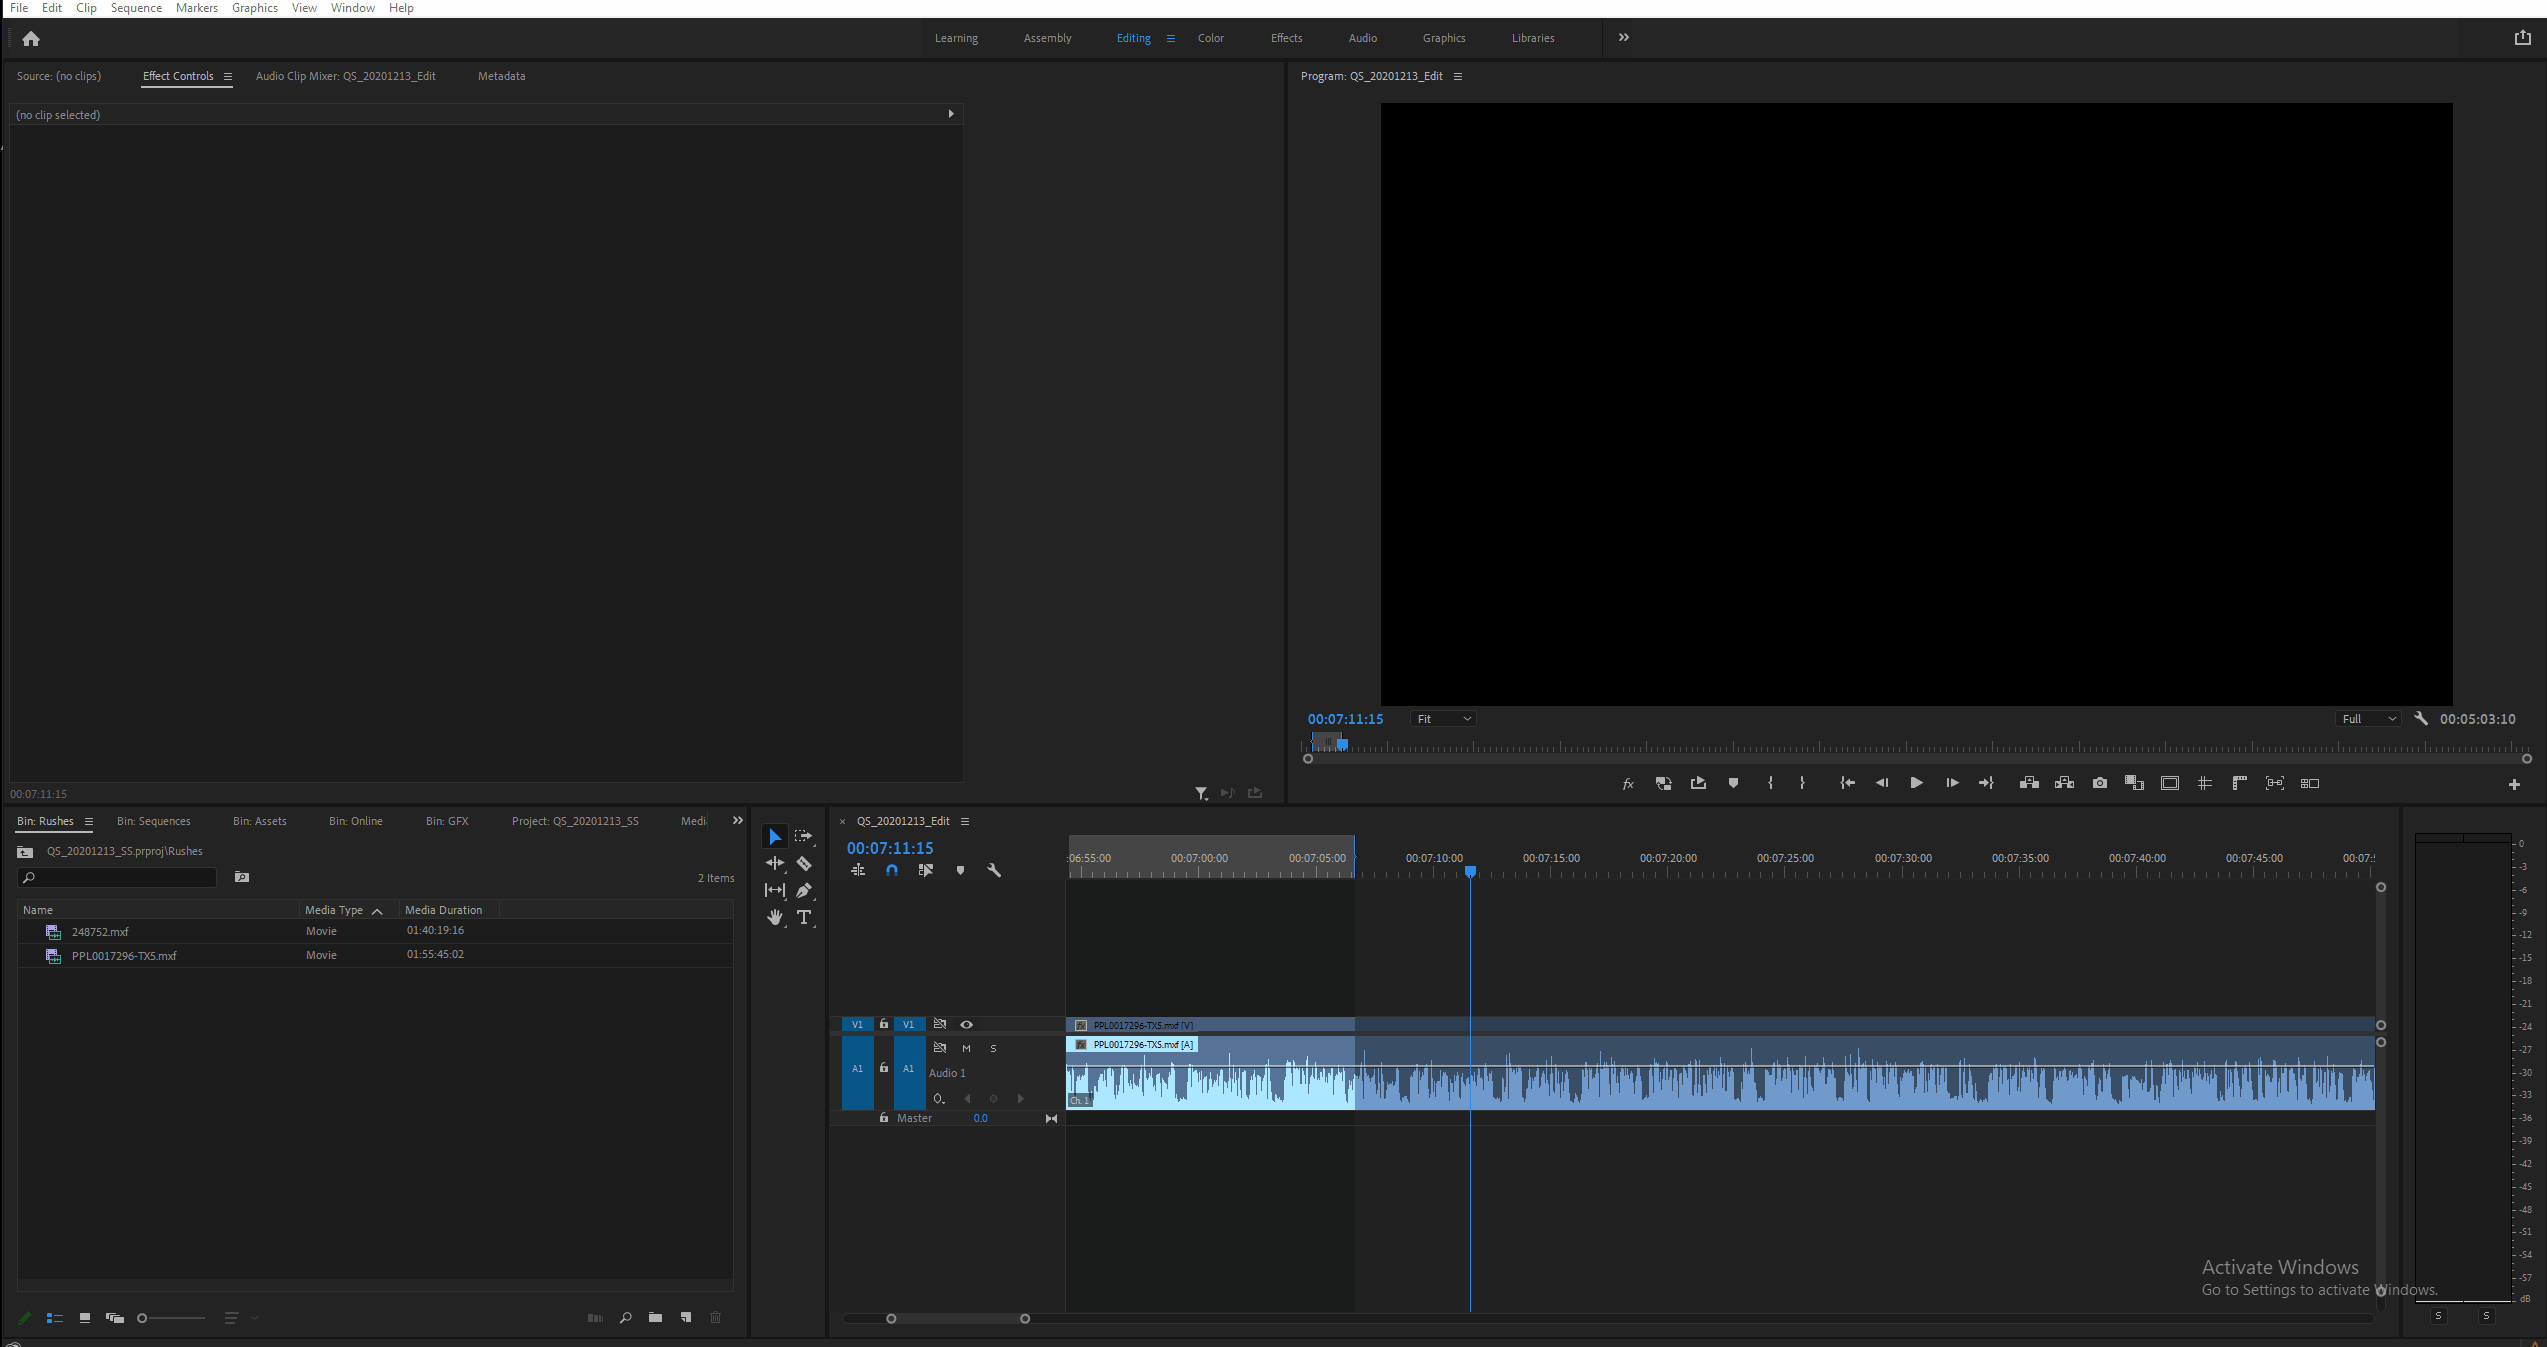Select PPL0017296-TXS.mxf in the Rushes bin
The height and width of the screenshot is (1347, 2547).
tap(123, 955)
